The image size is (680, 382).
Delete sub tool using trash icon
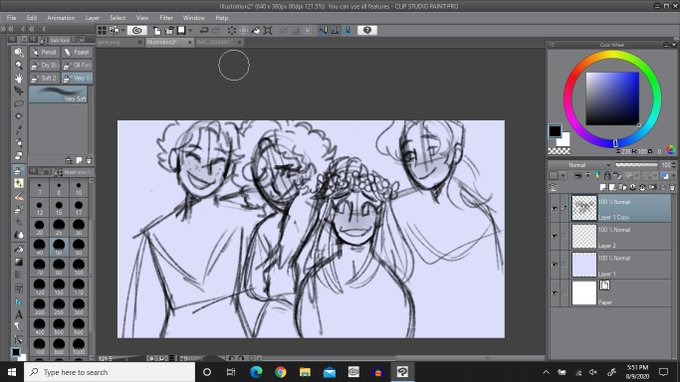(89, 160)
